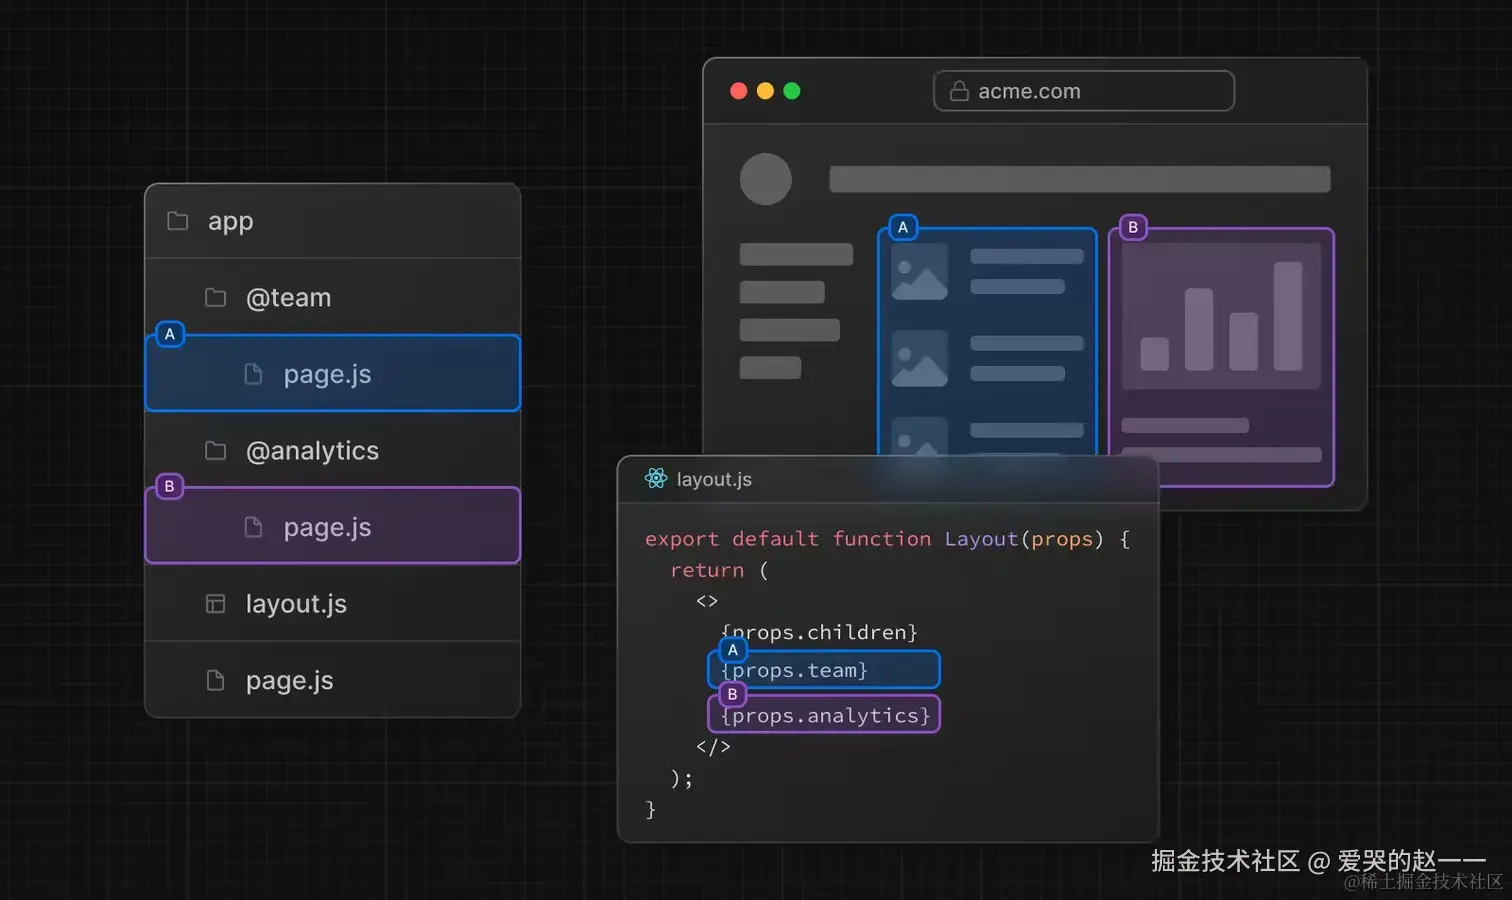Click the {props.children} code line
The image size is (1512, 900).
(819, 632)
